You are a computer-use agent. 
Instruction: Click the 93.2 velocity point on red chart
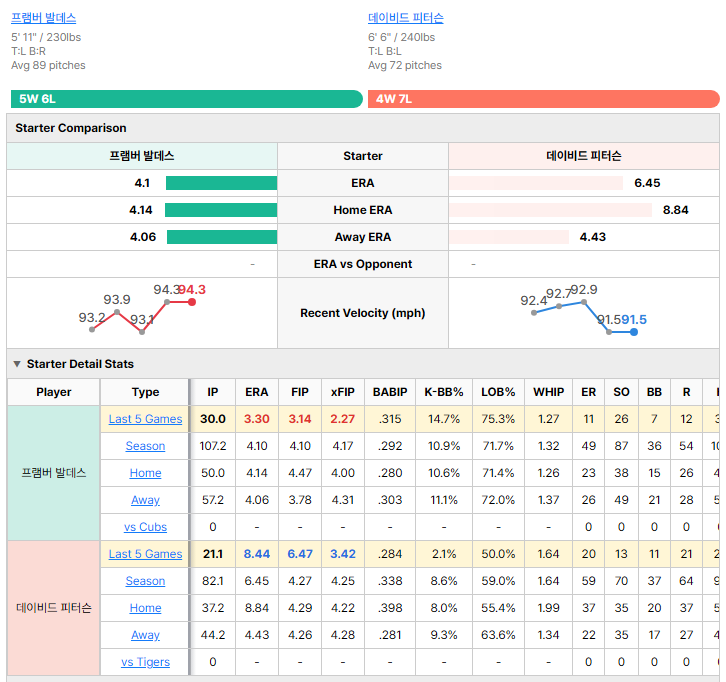[92, 330]
